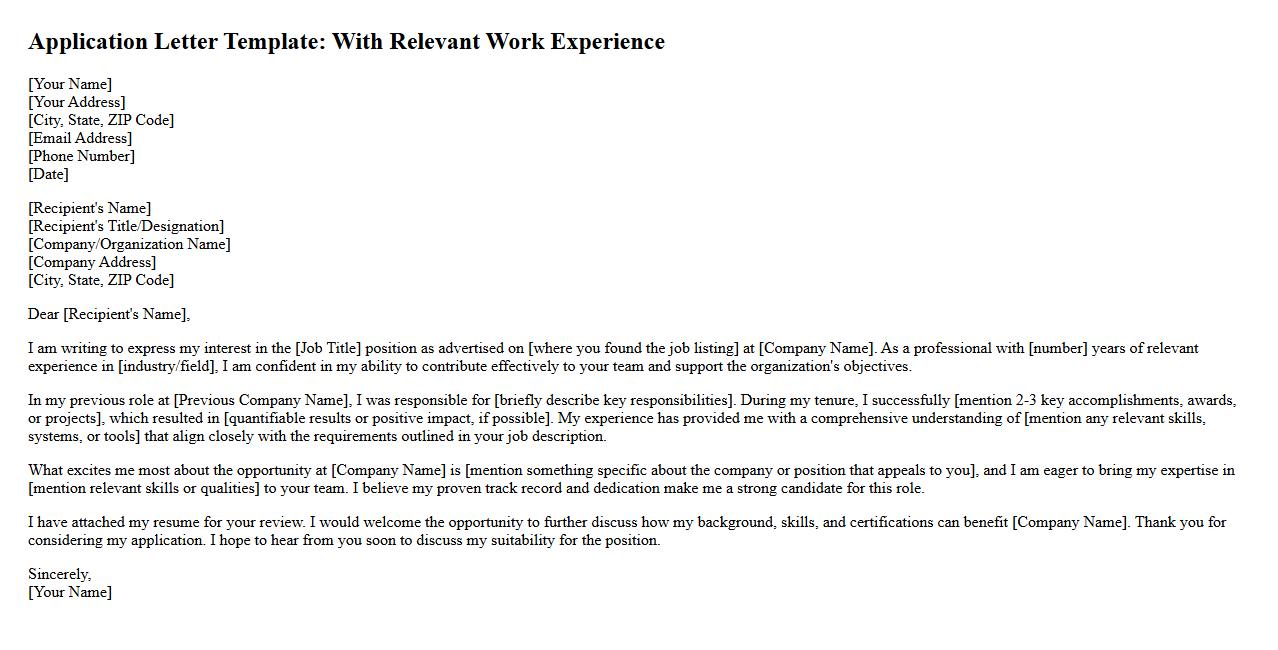Click the [where you found the job listing] placeholder
Screen dimensions: 1278x650
pyautogui.click(x=633, y=348)
